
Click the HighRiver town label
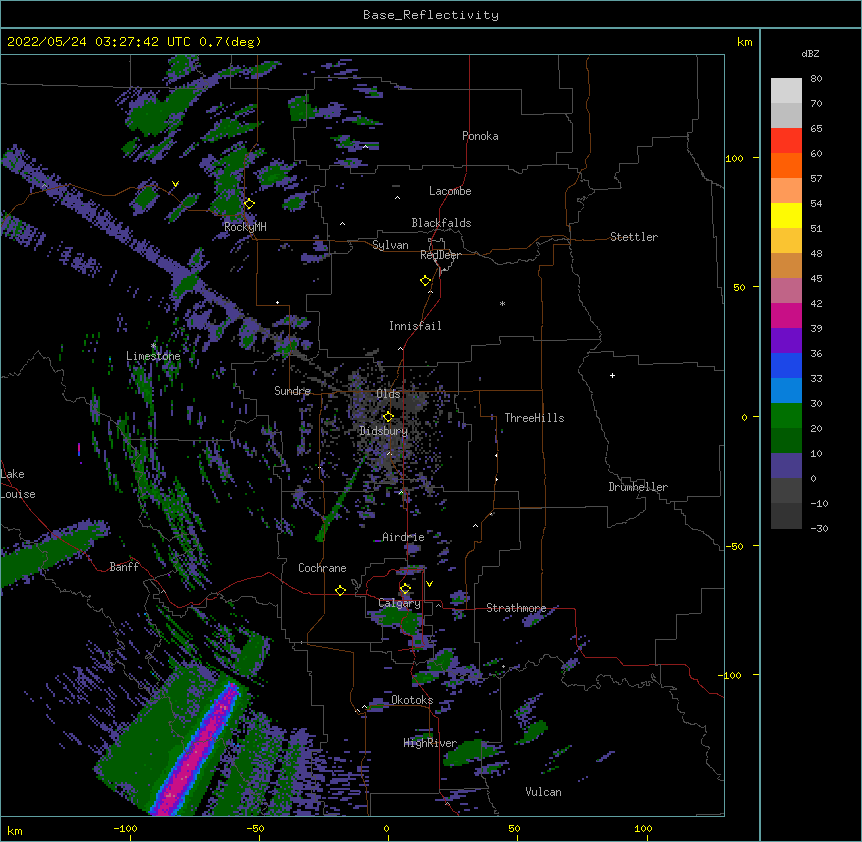[430, 743]
